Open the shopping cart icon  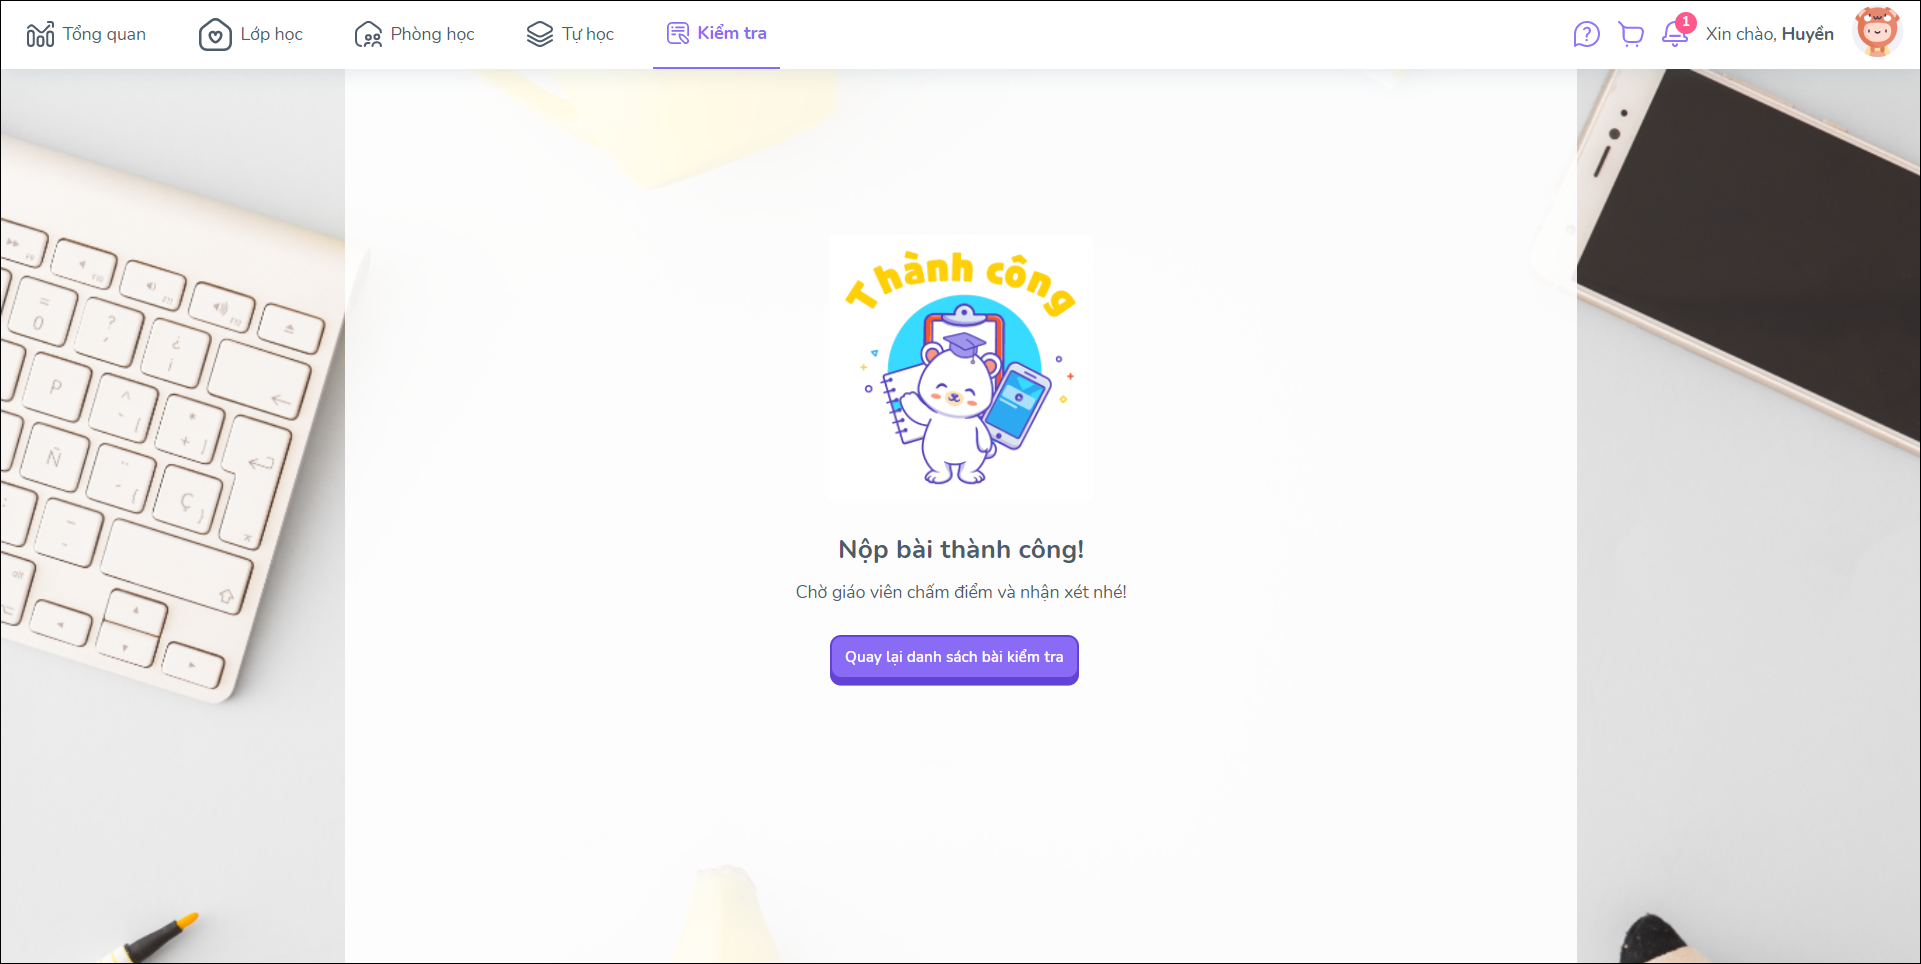coord(1631,35)
